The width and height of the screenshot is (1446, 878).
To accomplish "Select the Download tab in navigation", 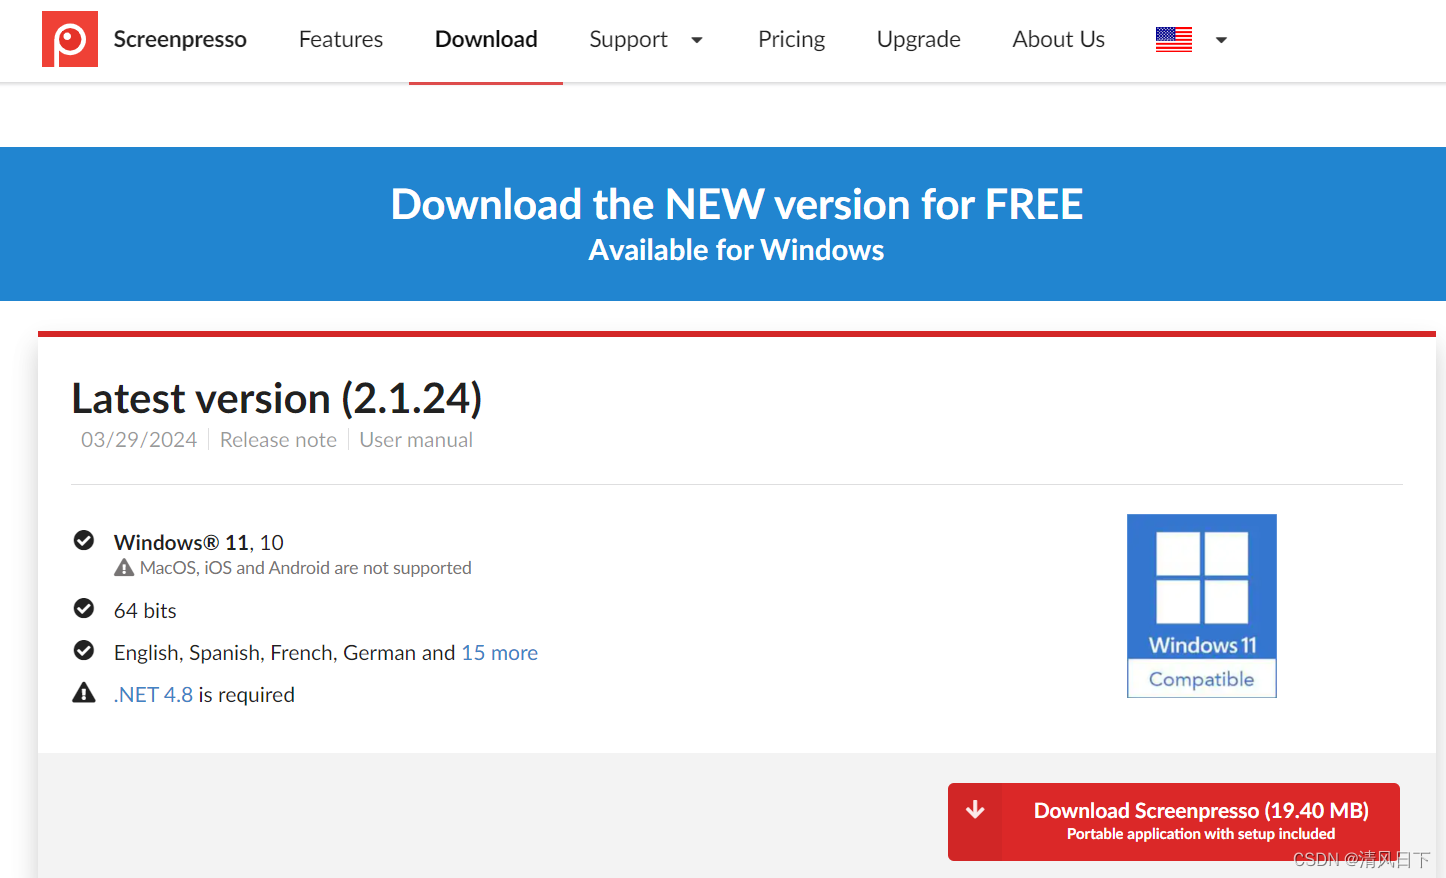I will (486, 39).
